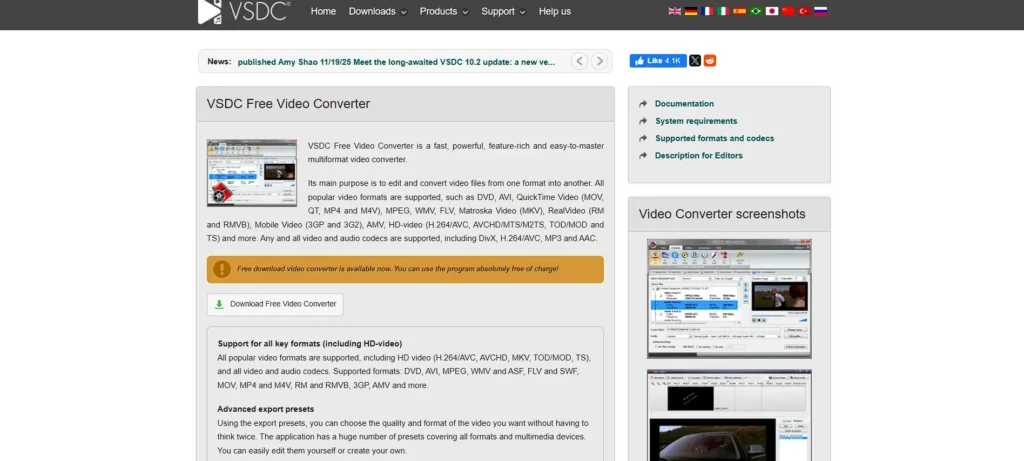Switch language via the Chinese flag
The height and width of the screenshot is (461, 1024).
[x=788, y=11]
